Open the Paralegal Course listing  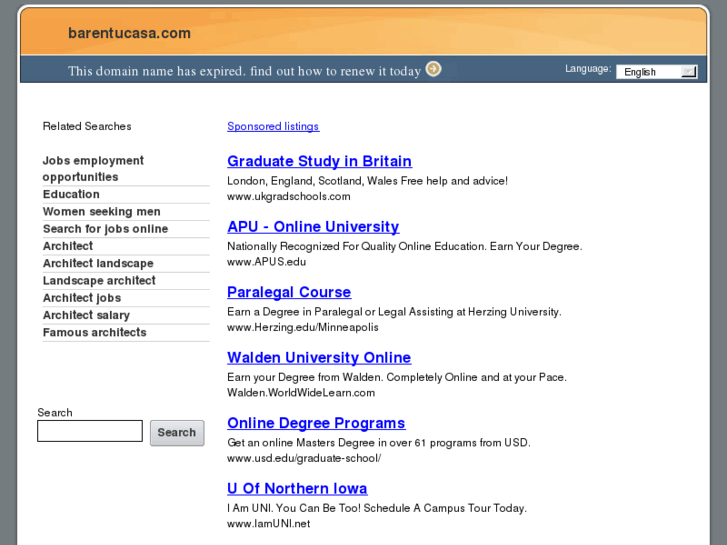click(289, 292)
